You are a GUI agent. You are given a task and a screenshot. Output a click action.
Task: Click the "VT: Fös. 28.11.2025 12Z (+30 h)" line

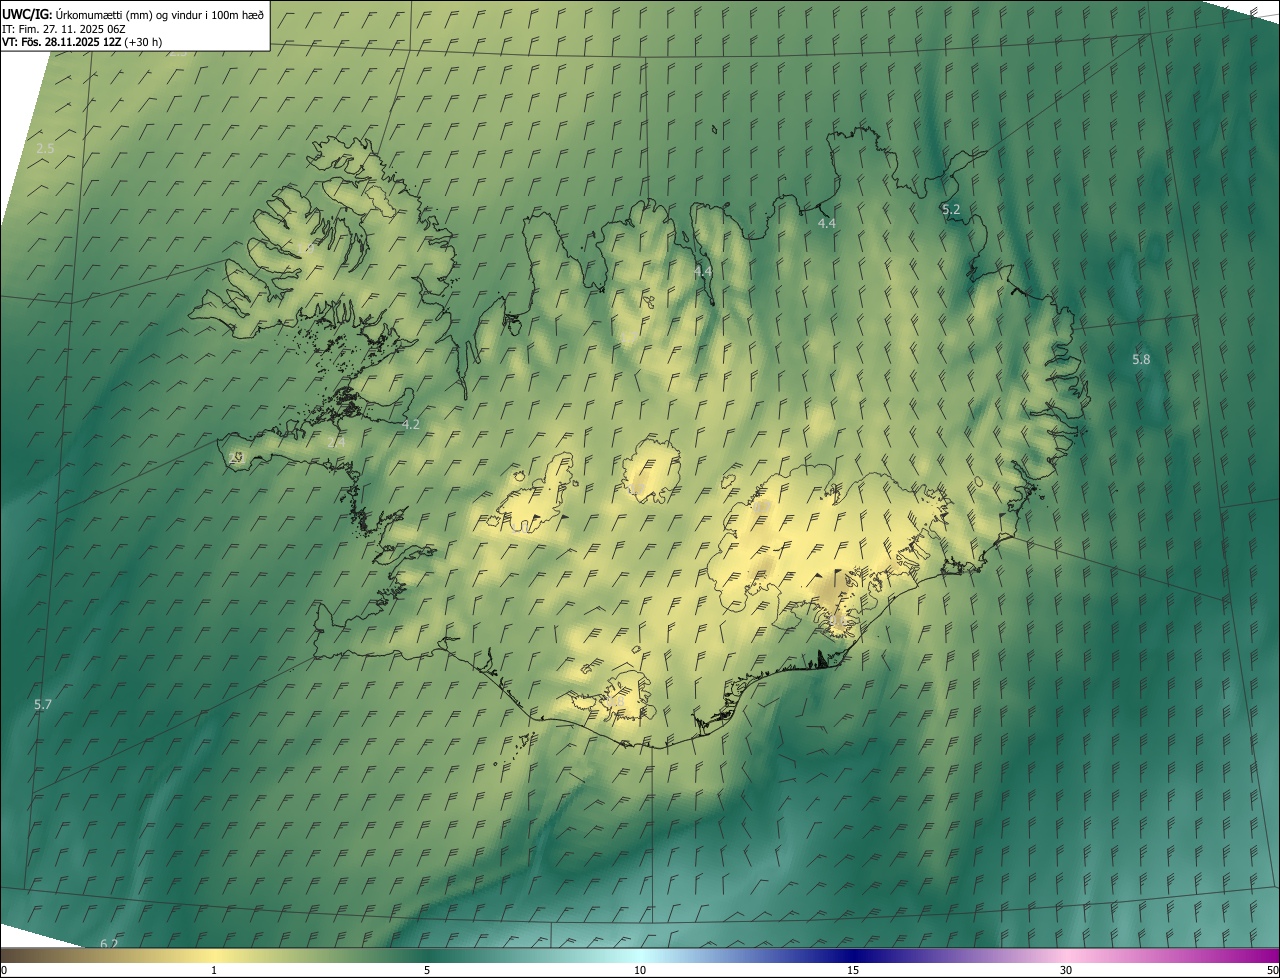click(x=82, y=42)
